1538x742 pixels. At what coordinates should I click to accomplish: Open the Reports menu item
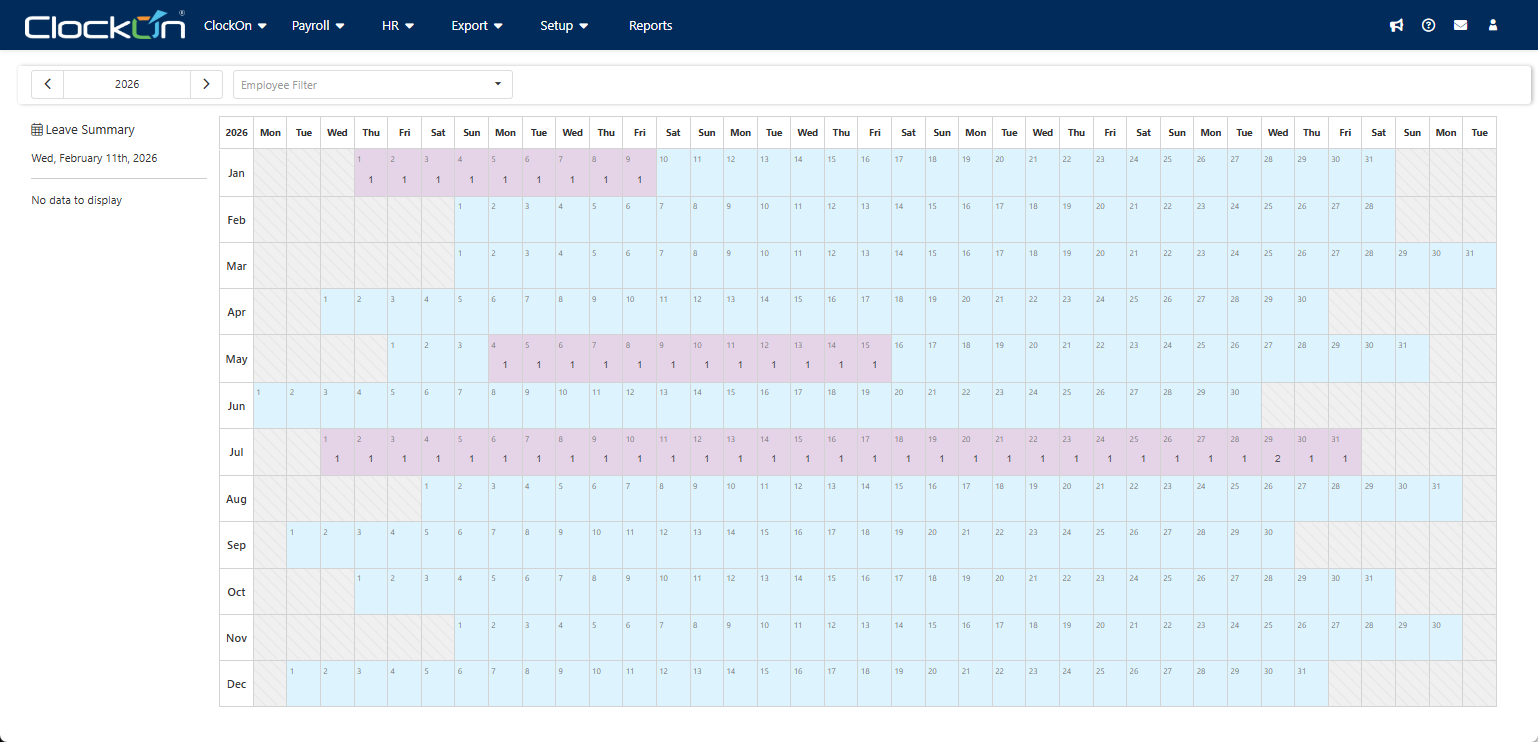tap(651, 26)
